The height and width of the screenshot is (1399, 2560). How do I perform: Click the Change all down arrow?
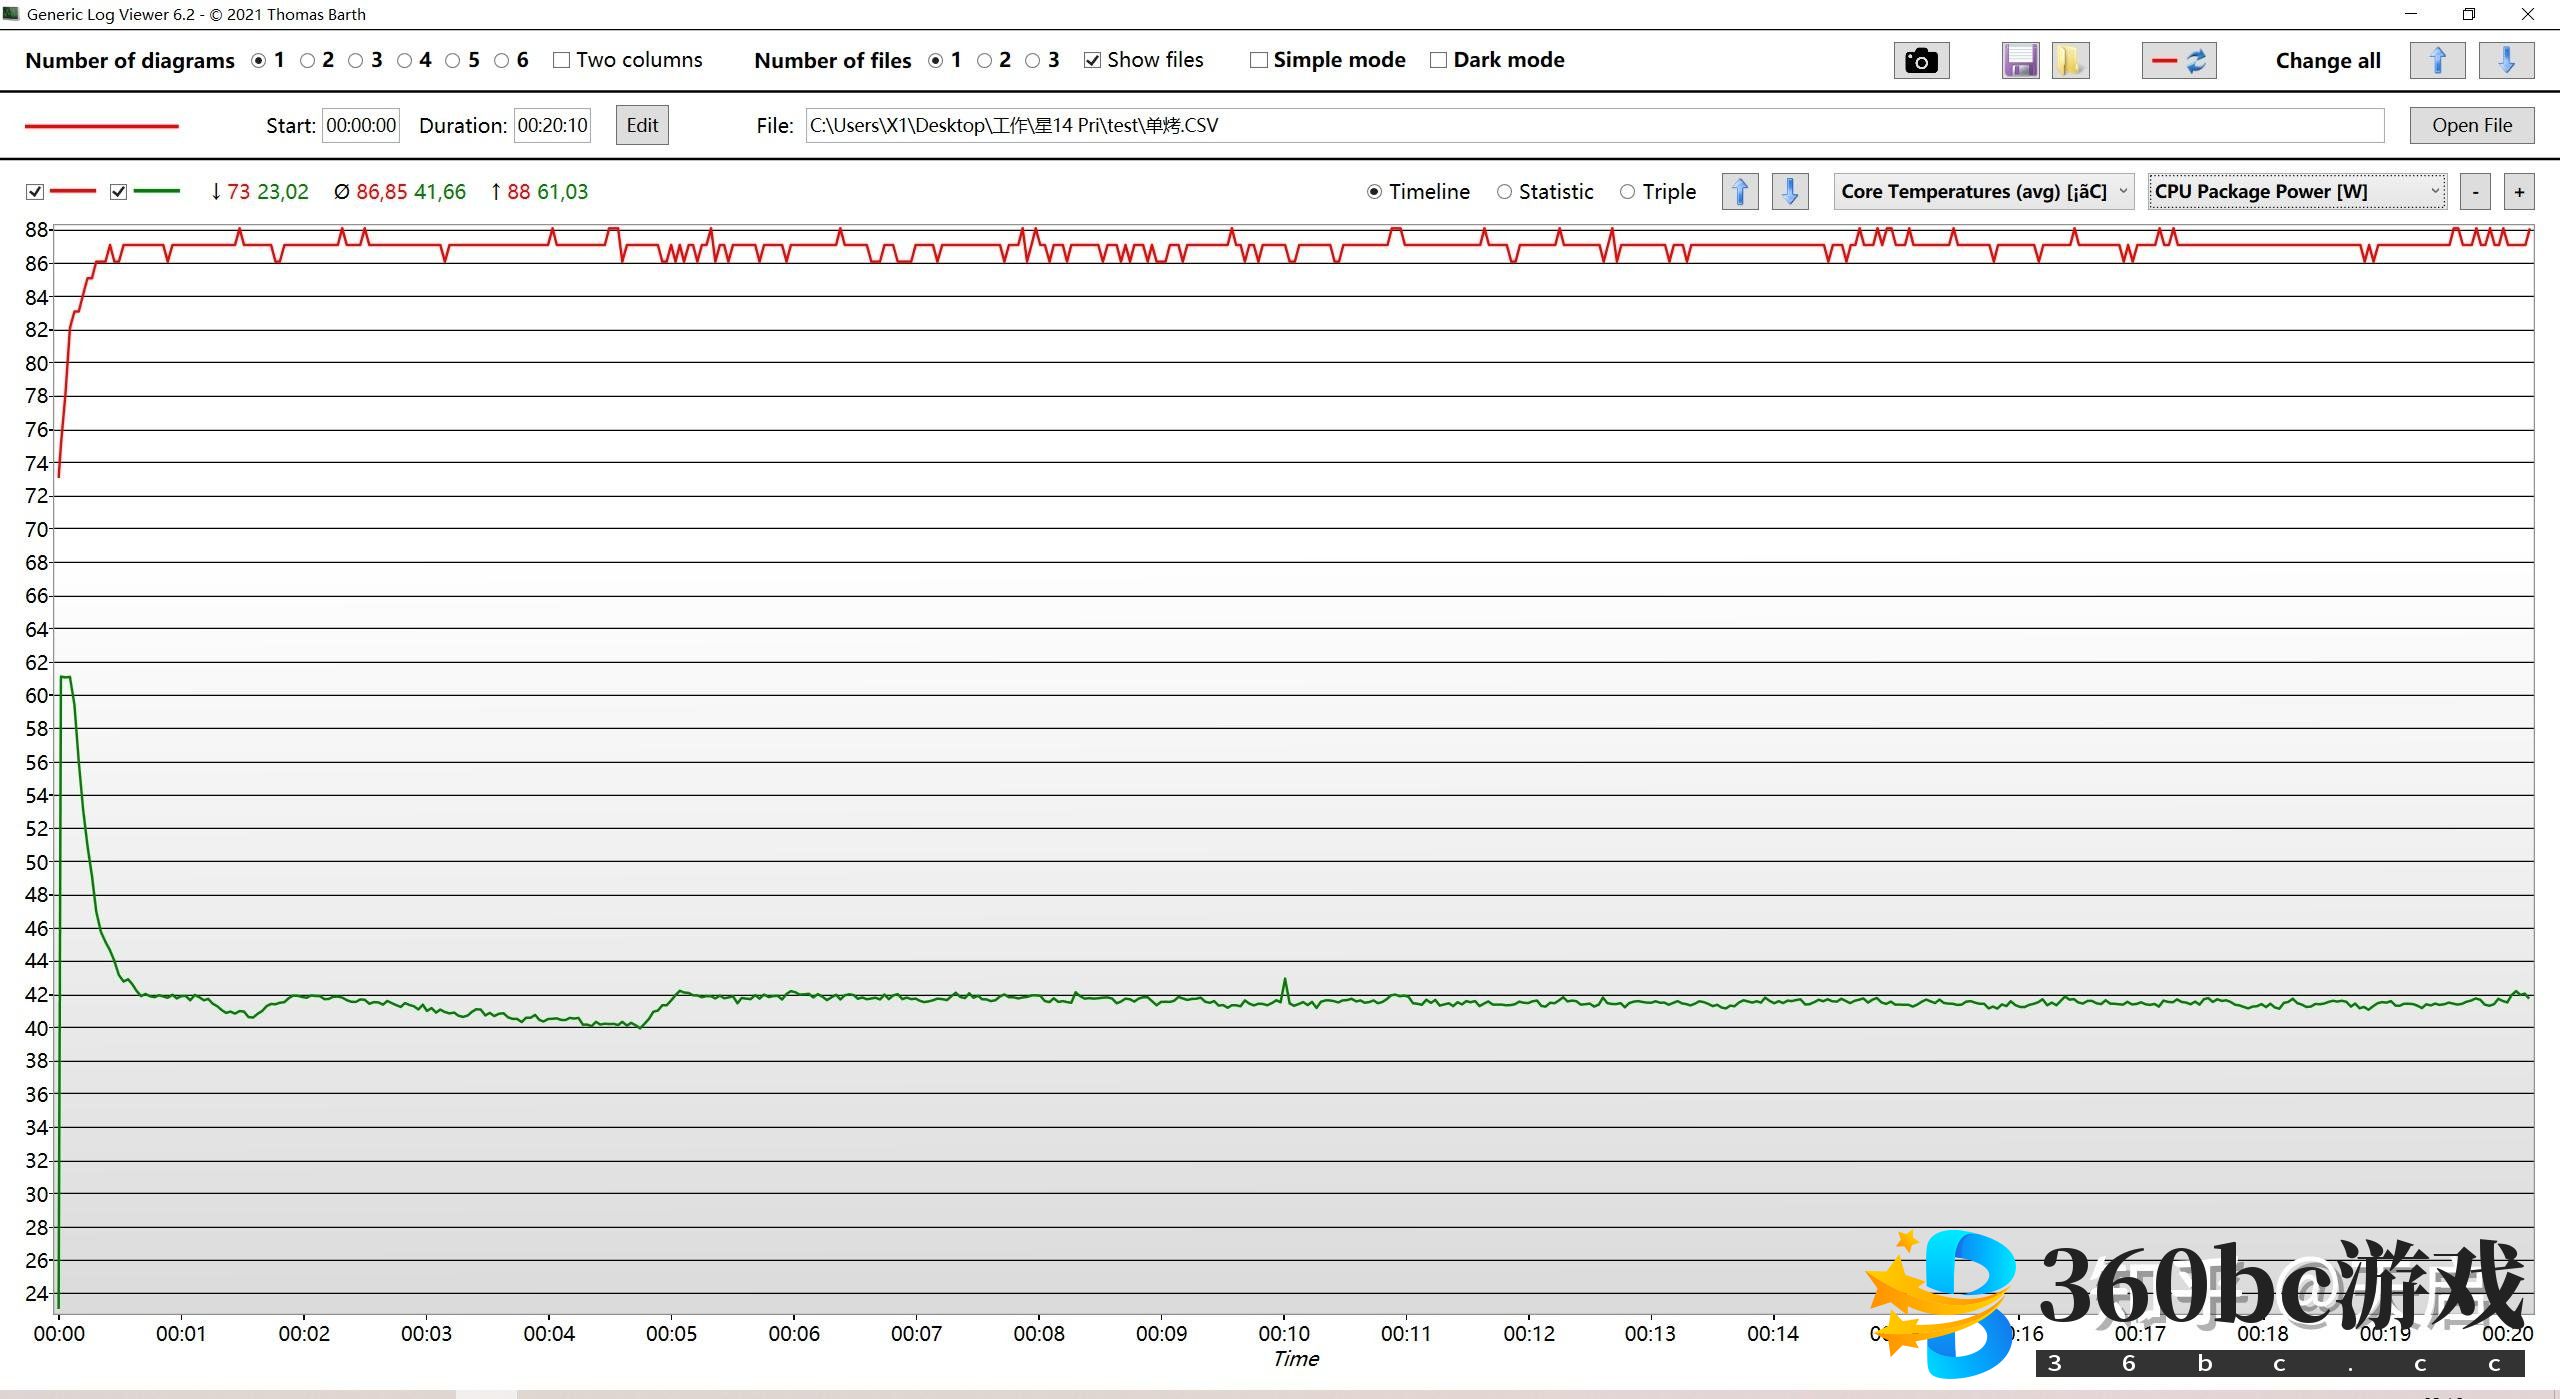point(2506,61)
